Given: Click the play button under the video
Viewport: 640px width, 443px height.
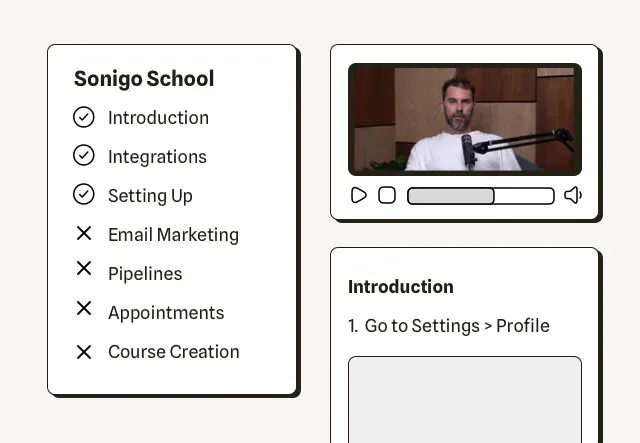Looking at the screenshot, I should point(358,195).
